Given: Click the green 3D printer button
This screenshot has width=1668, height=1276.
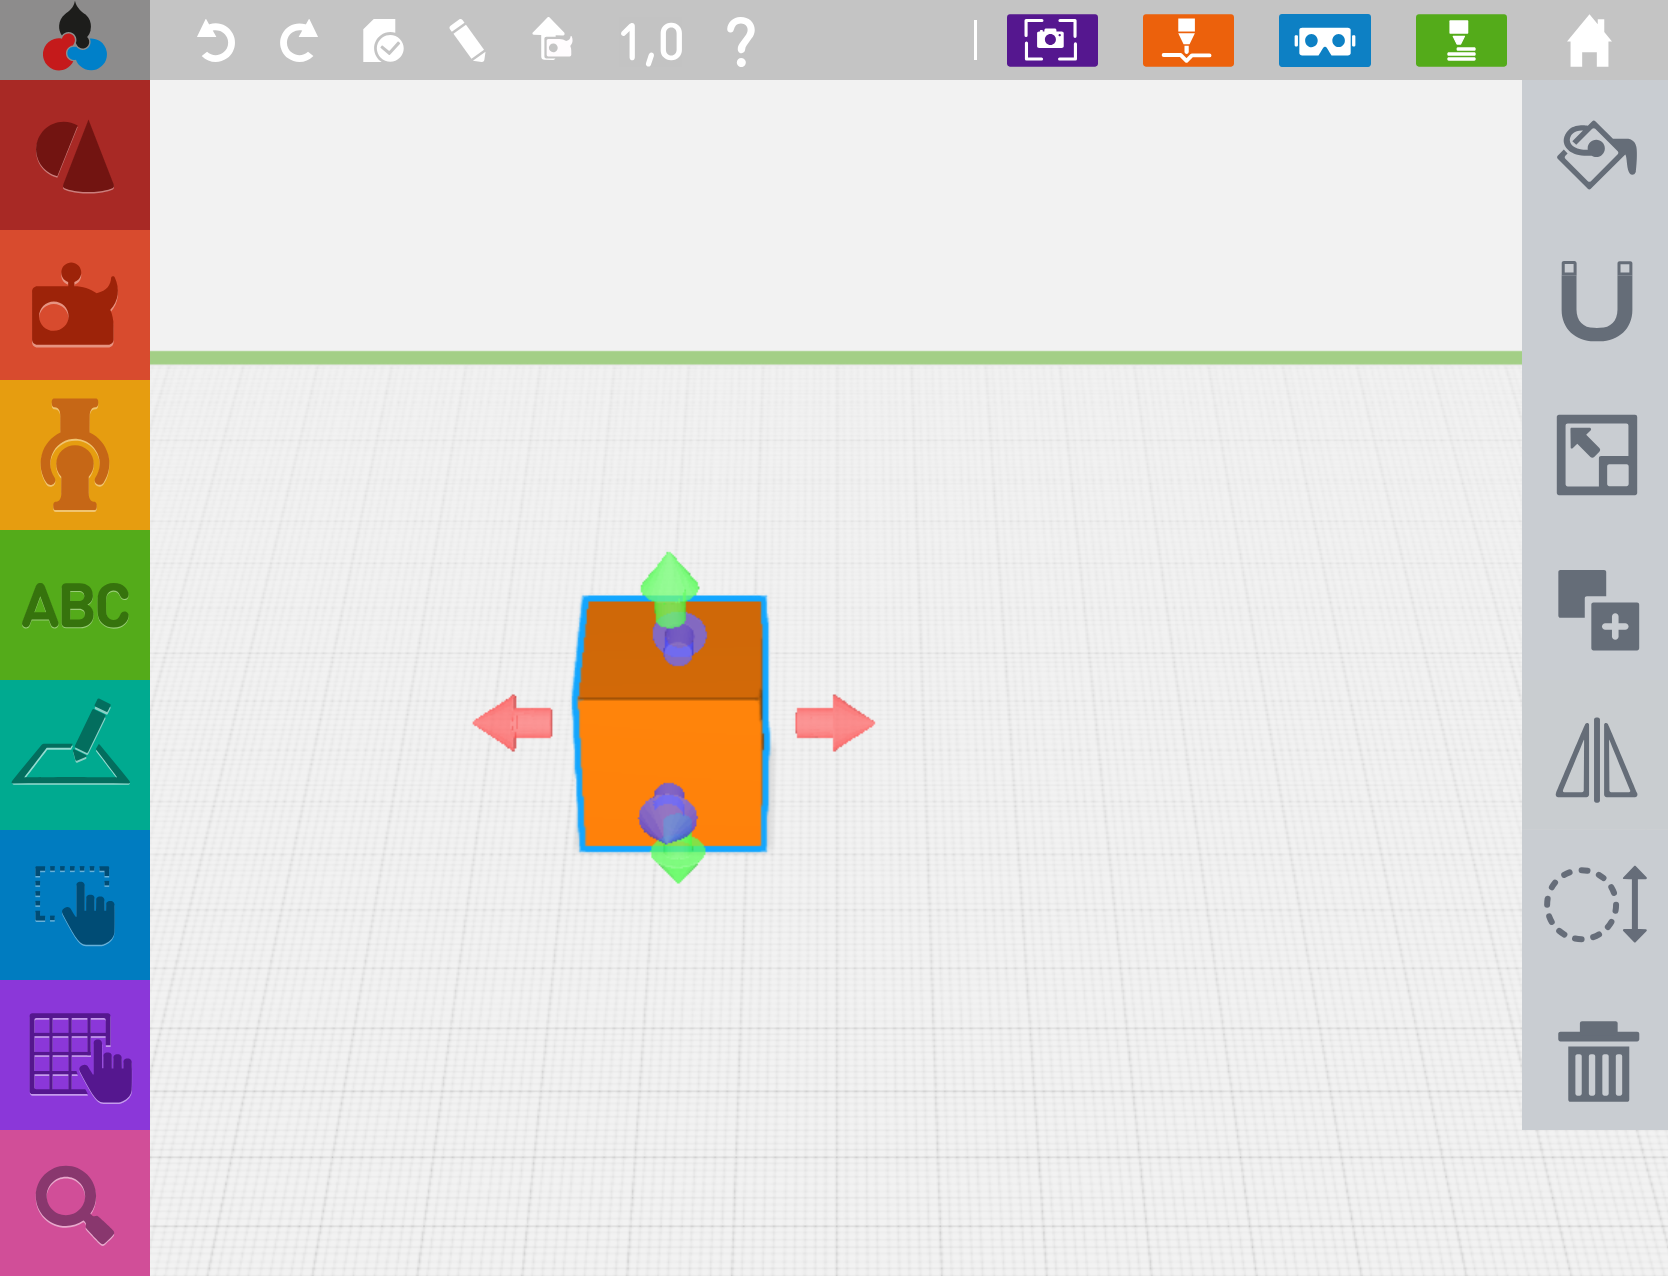Looking at the screenshot, I should pos(1461,40).
